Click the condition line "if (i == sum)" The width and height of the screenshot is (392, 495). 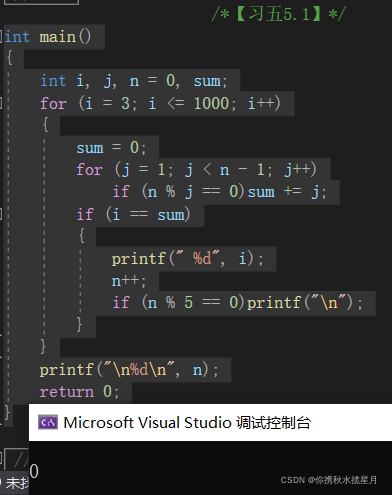pyautogui.click(x=133, y=214)
